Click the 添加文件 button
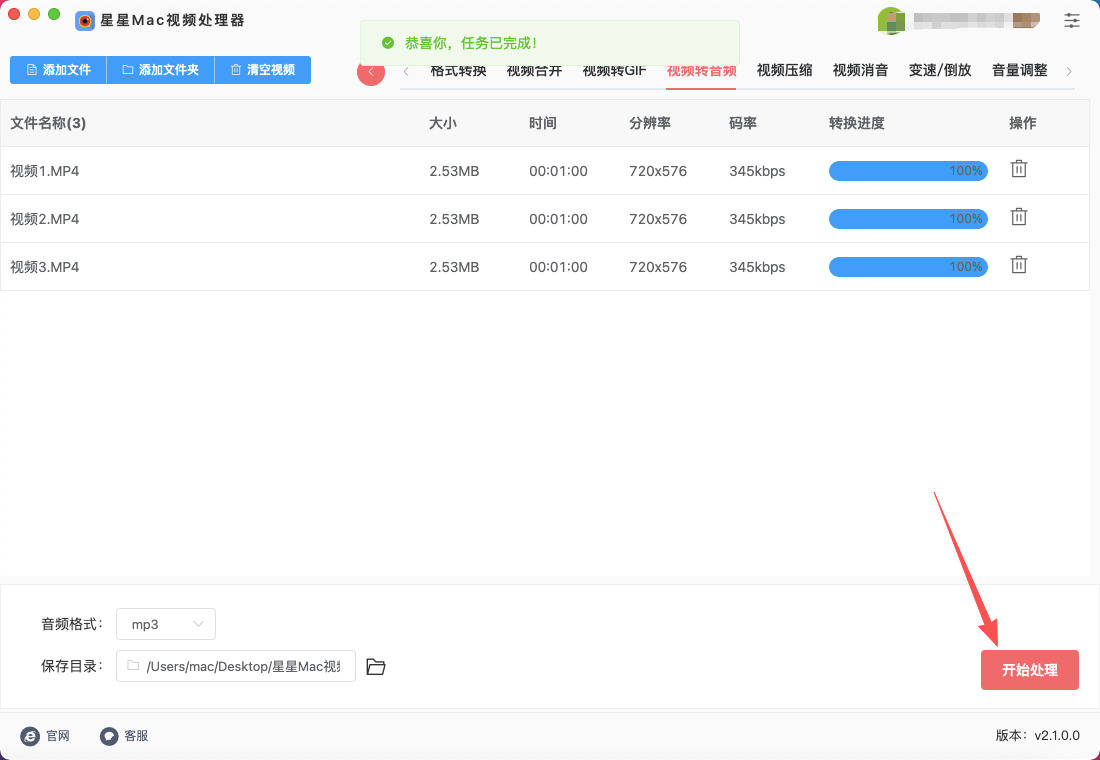Image resolution: width=1100 pixels, height=760 pixels. 58,70
